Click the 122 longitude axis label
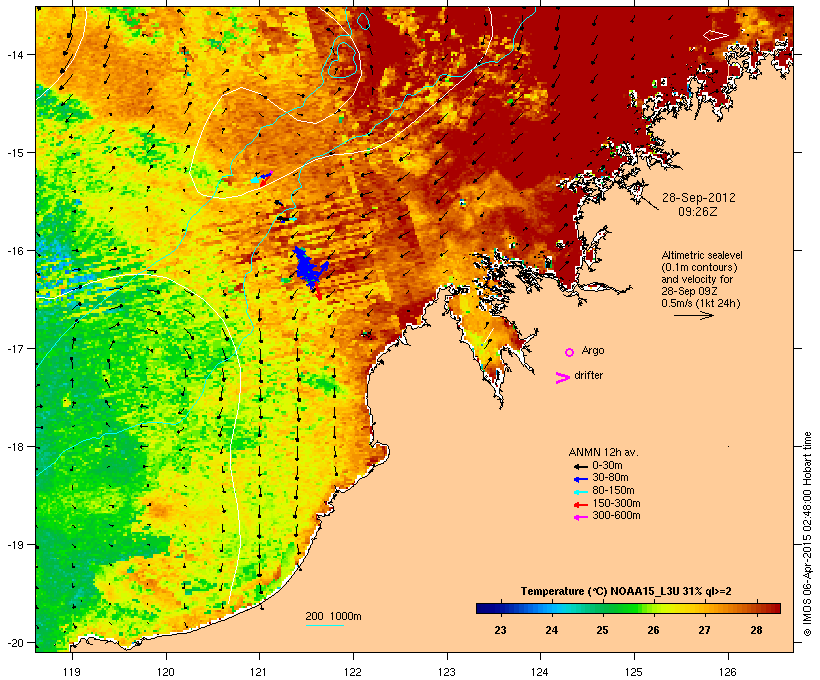Screen dimensions: 820x680 [353, 672]
